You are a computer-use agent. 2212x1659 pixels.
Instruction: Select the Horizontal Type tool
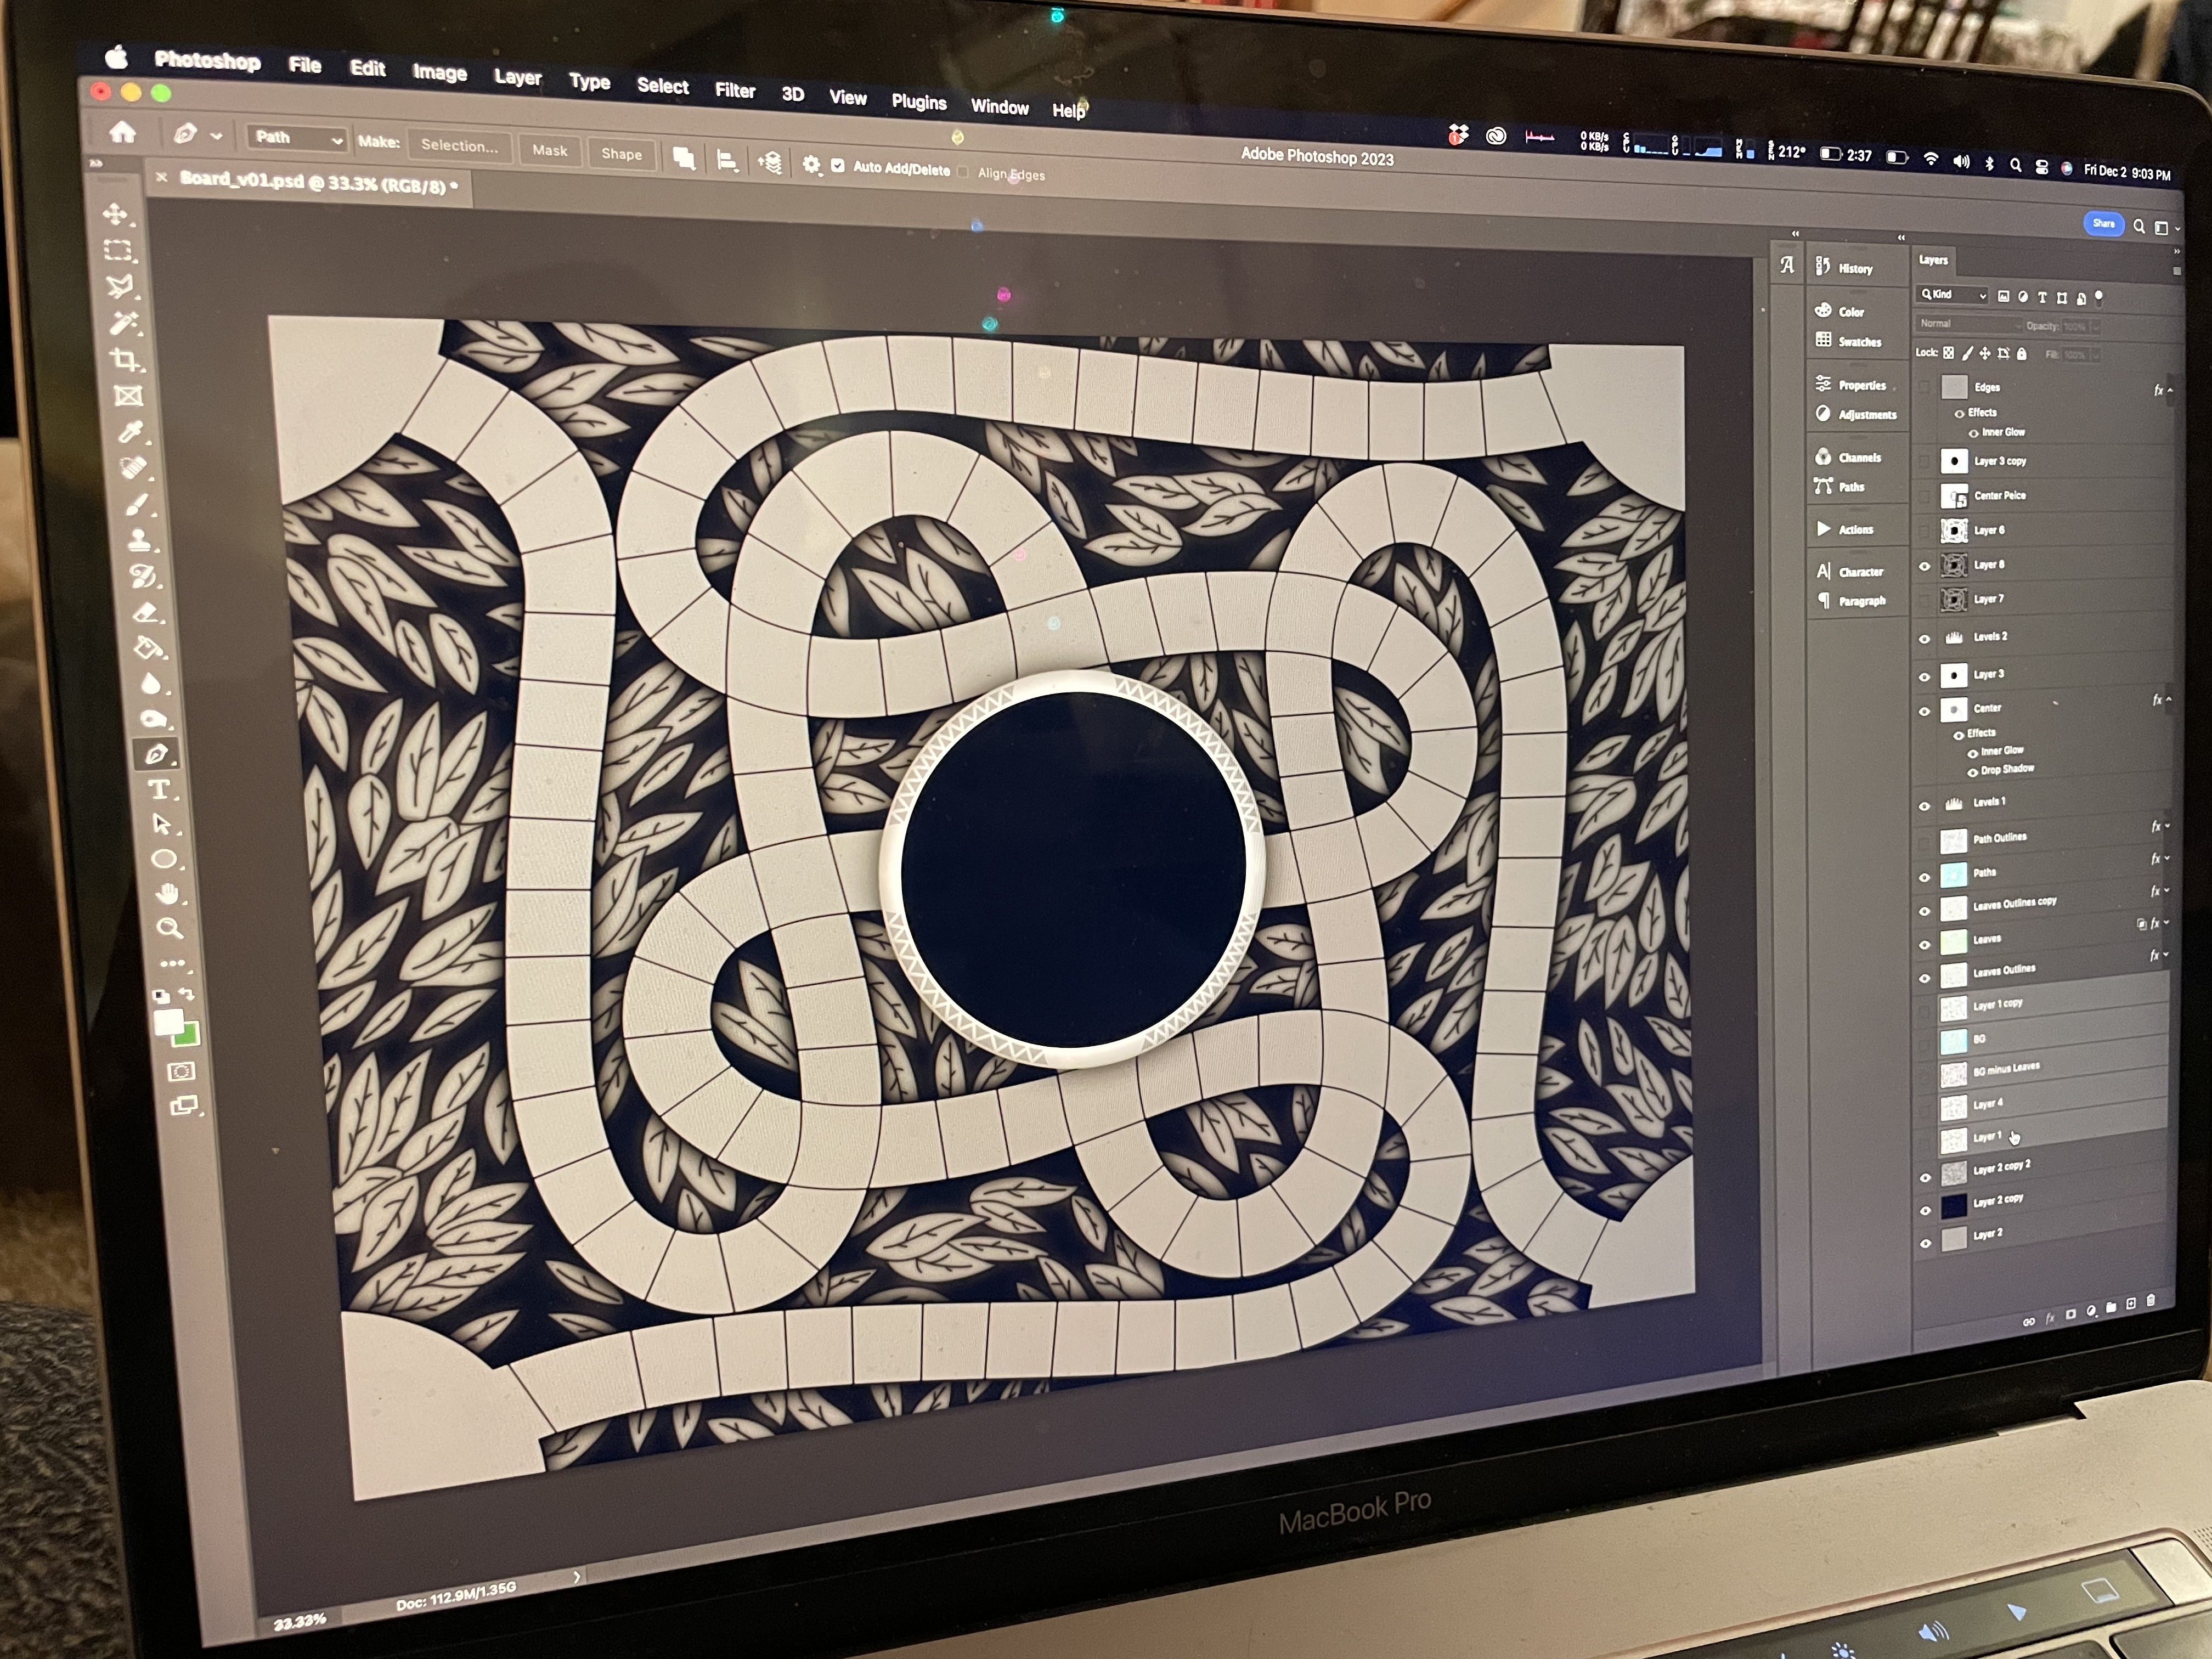(159, 790)
